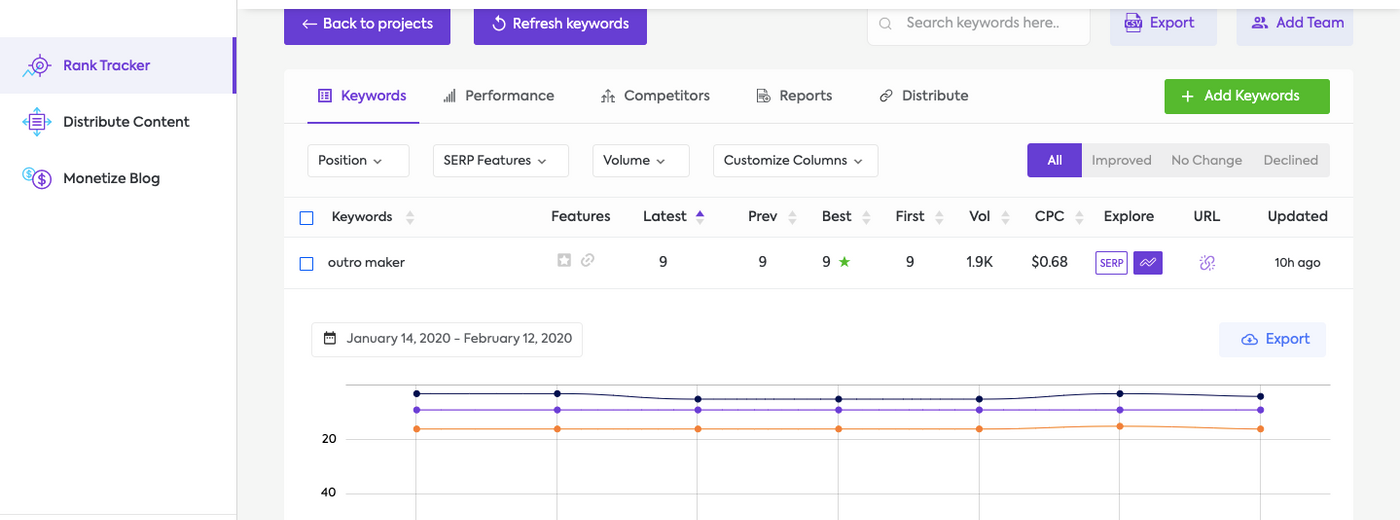
Task: Open Rank Tracker in sidebar
Action: click(x=117, y=65)
